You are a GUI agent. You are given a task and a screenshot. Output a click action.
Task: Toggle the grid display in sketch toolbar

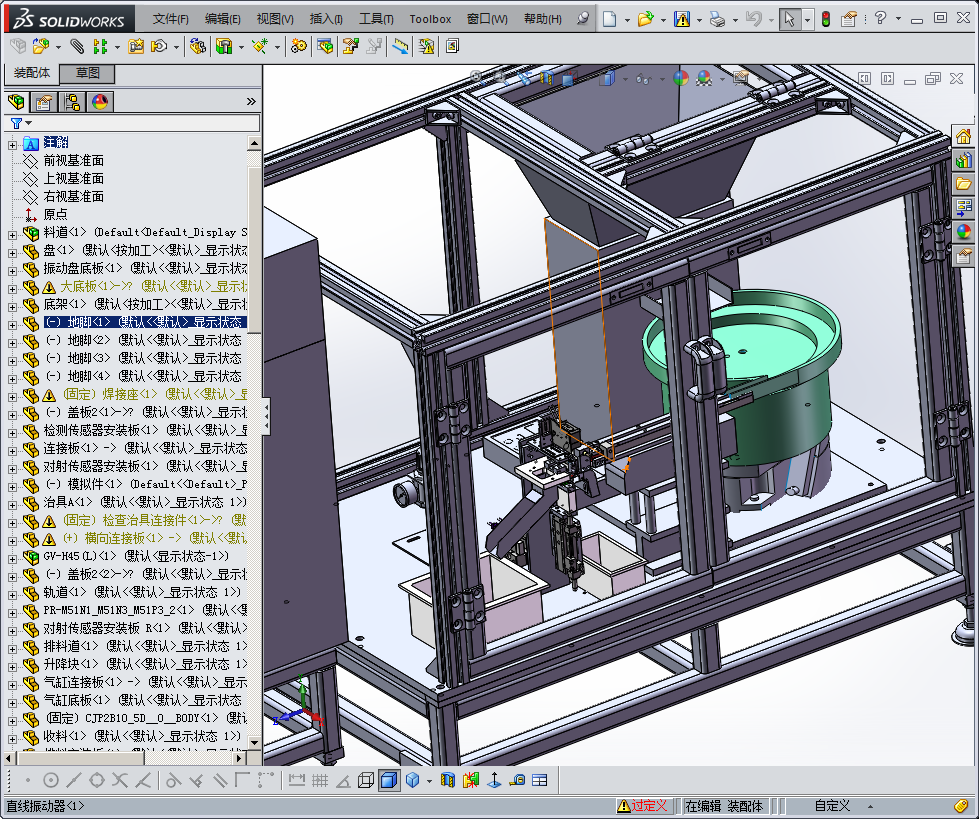320,780
